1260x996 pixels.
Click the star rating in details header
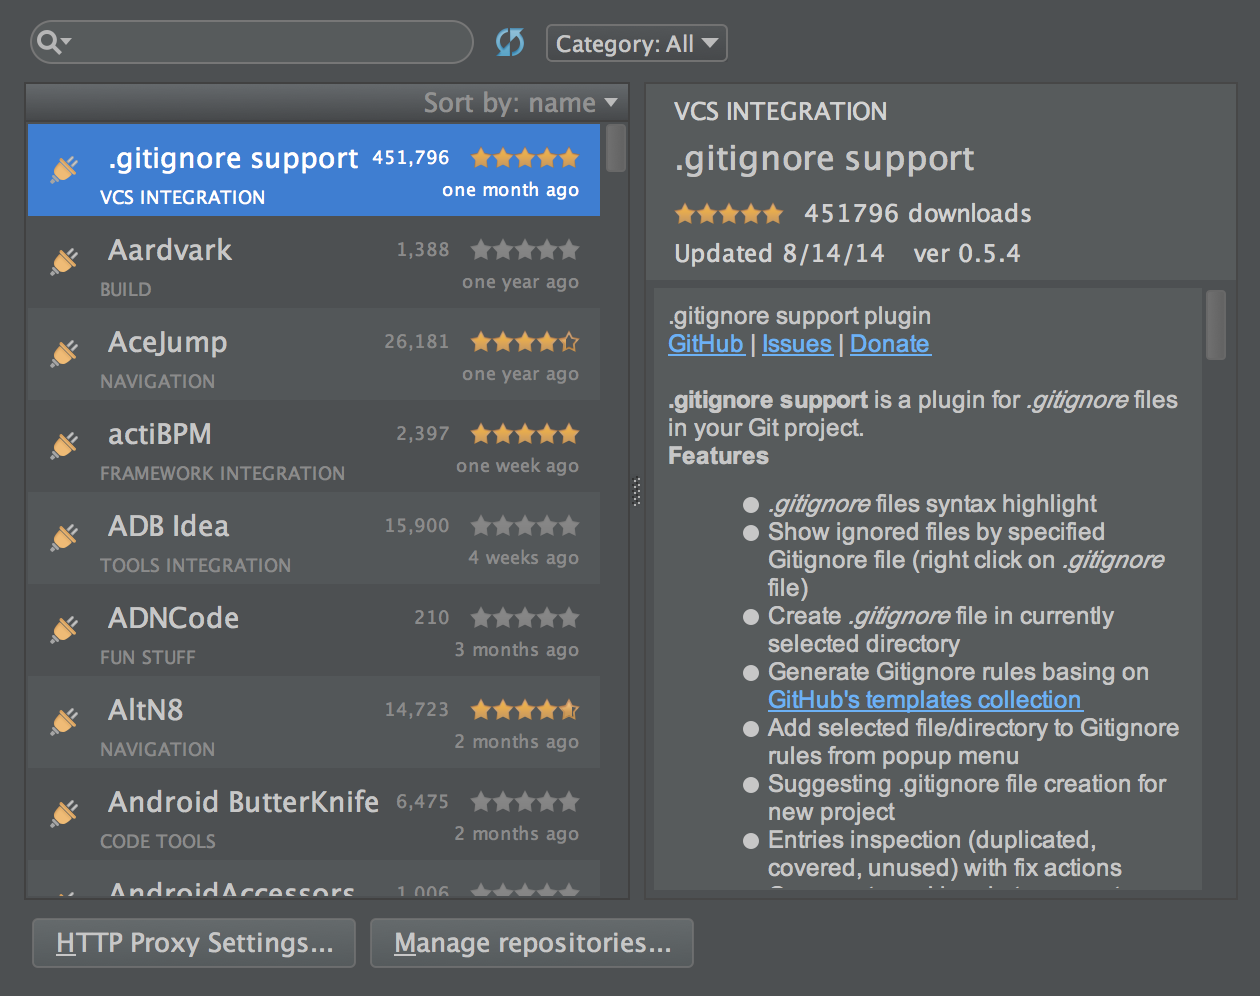(x=728, y=213)
